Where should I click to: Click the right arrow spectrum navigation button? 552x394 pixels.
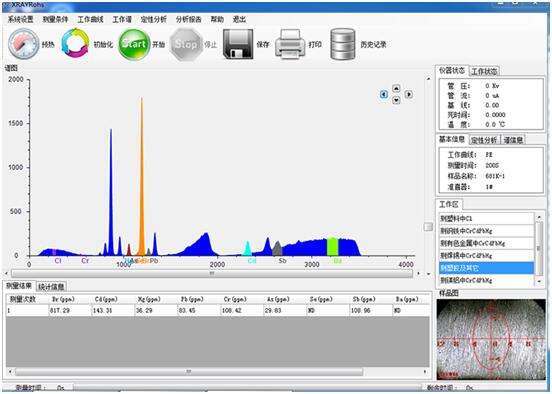click(x=409, y=94)
